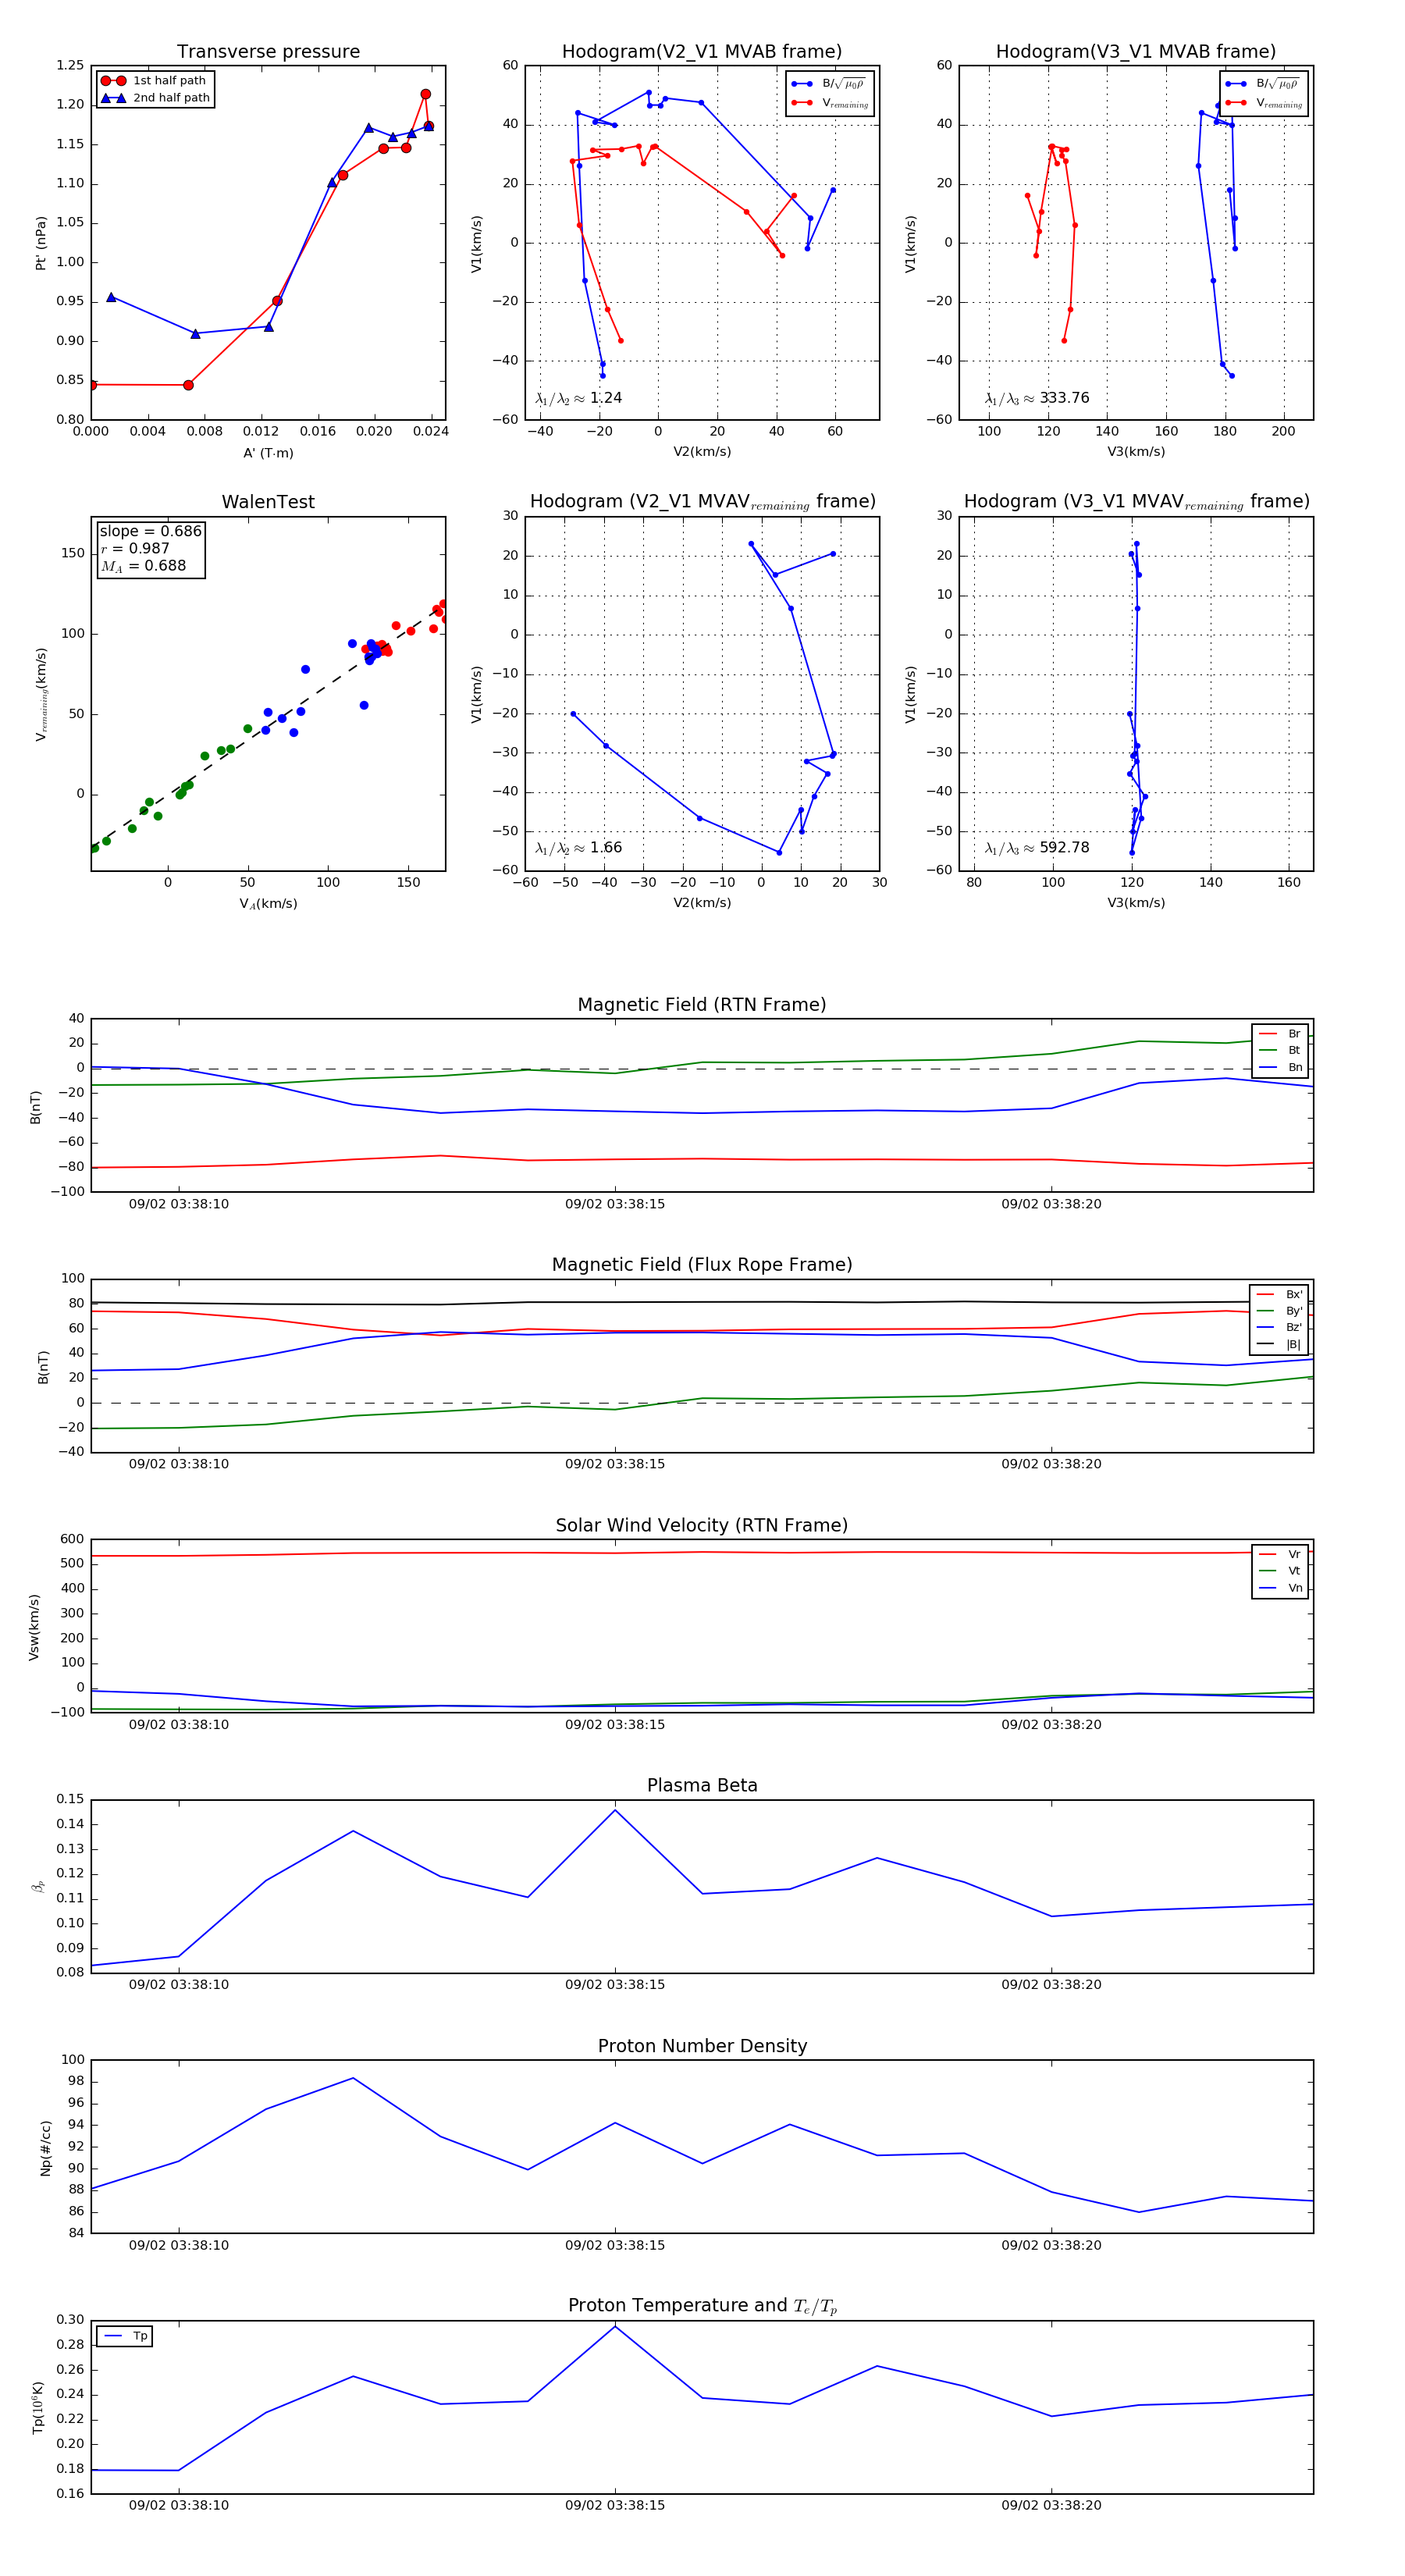Click the 'Hodogram(V2_V1 MVAB frame)' title

point(702,52)
